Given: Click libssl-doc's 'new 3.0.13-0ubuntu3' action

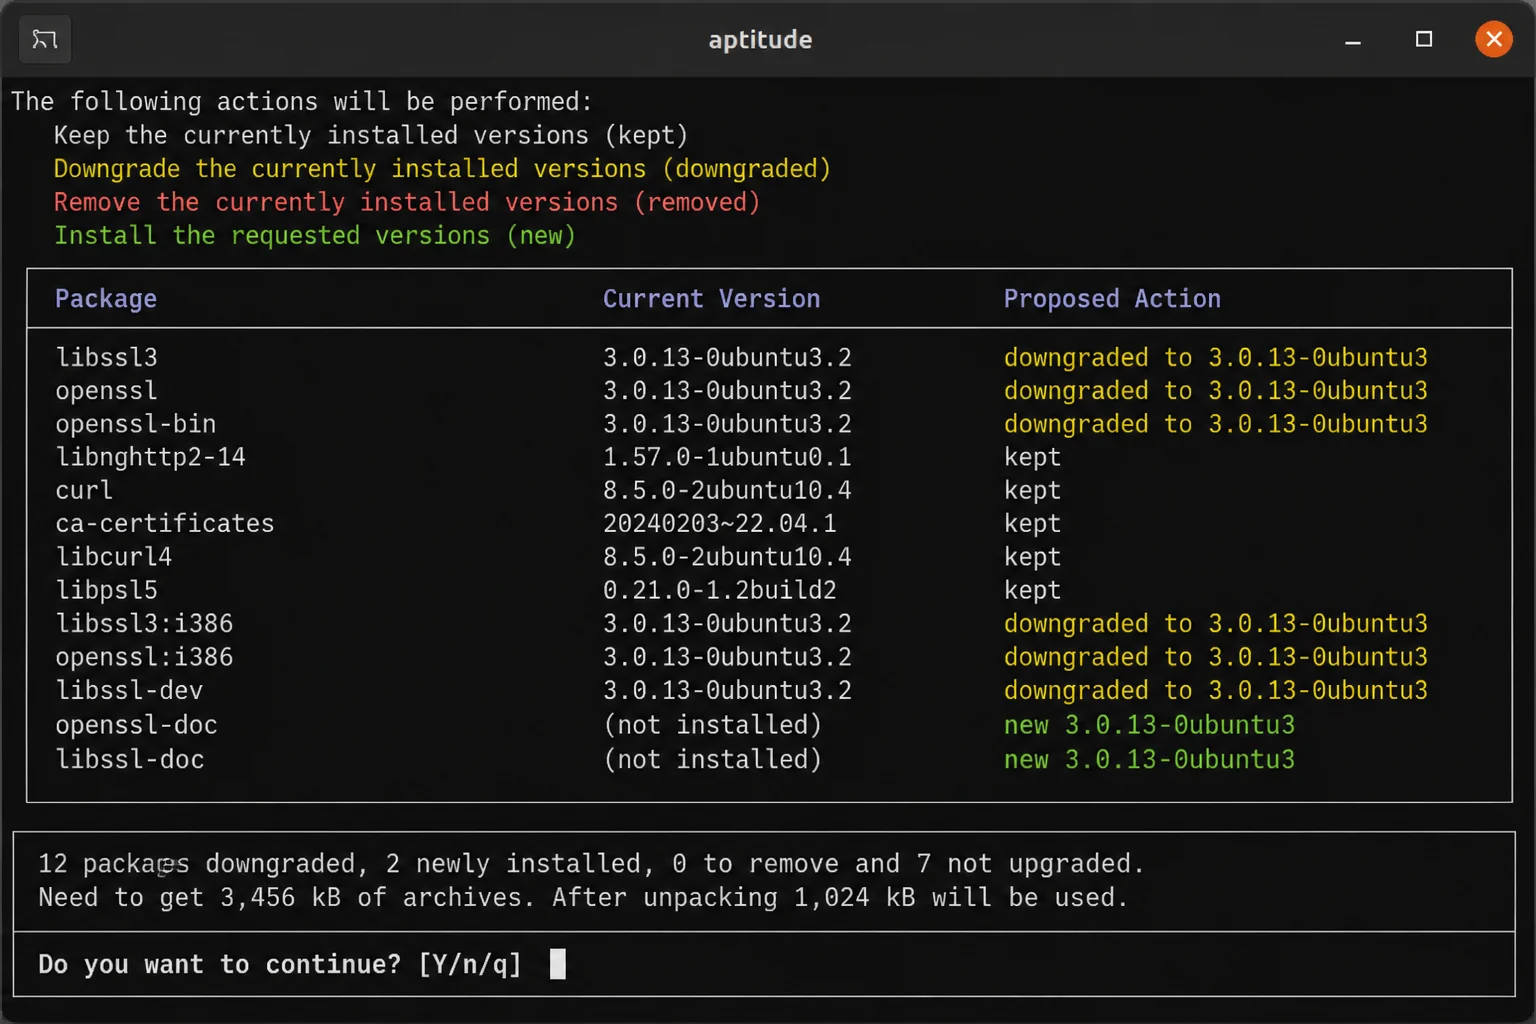Looking at the screenshot, I should (1149, 759).
